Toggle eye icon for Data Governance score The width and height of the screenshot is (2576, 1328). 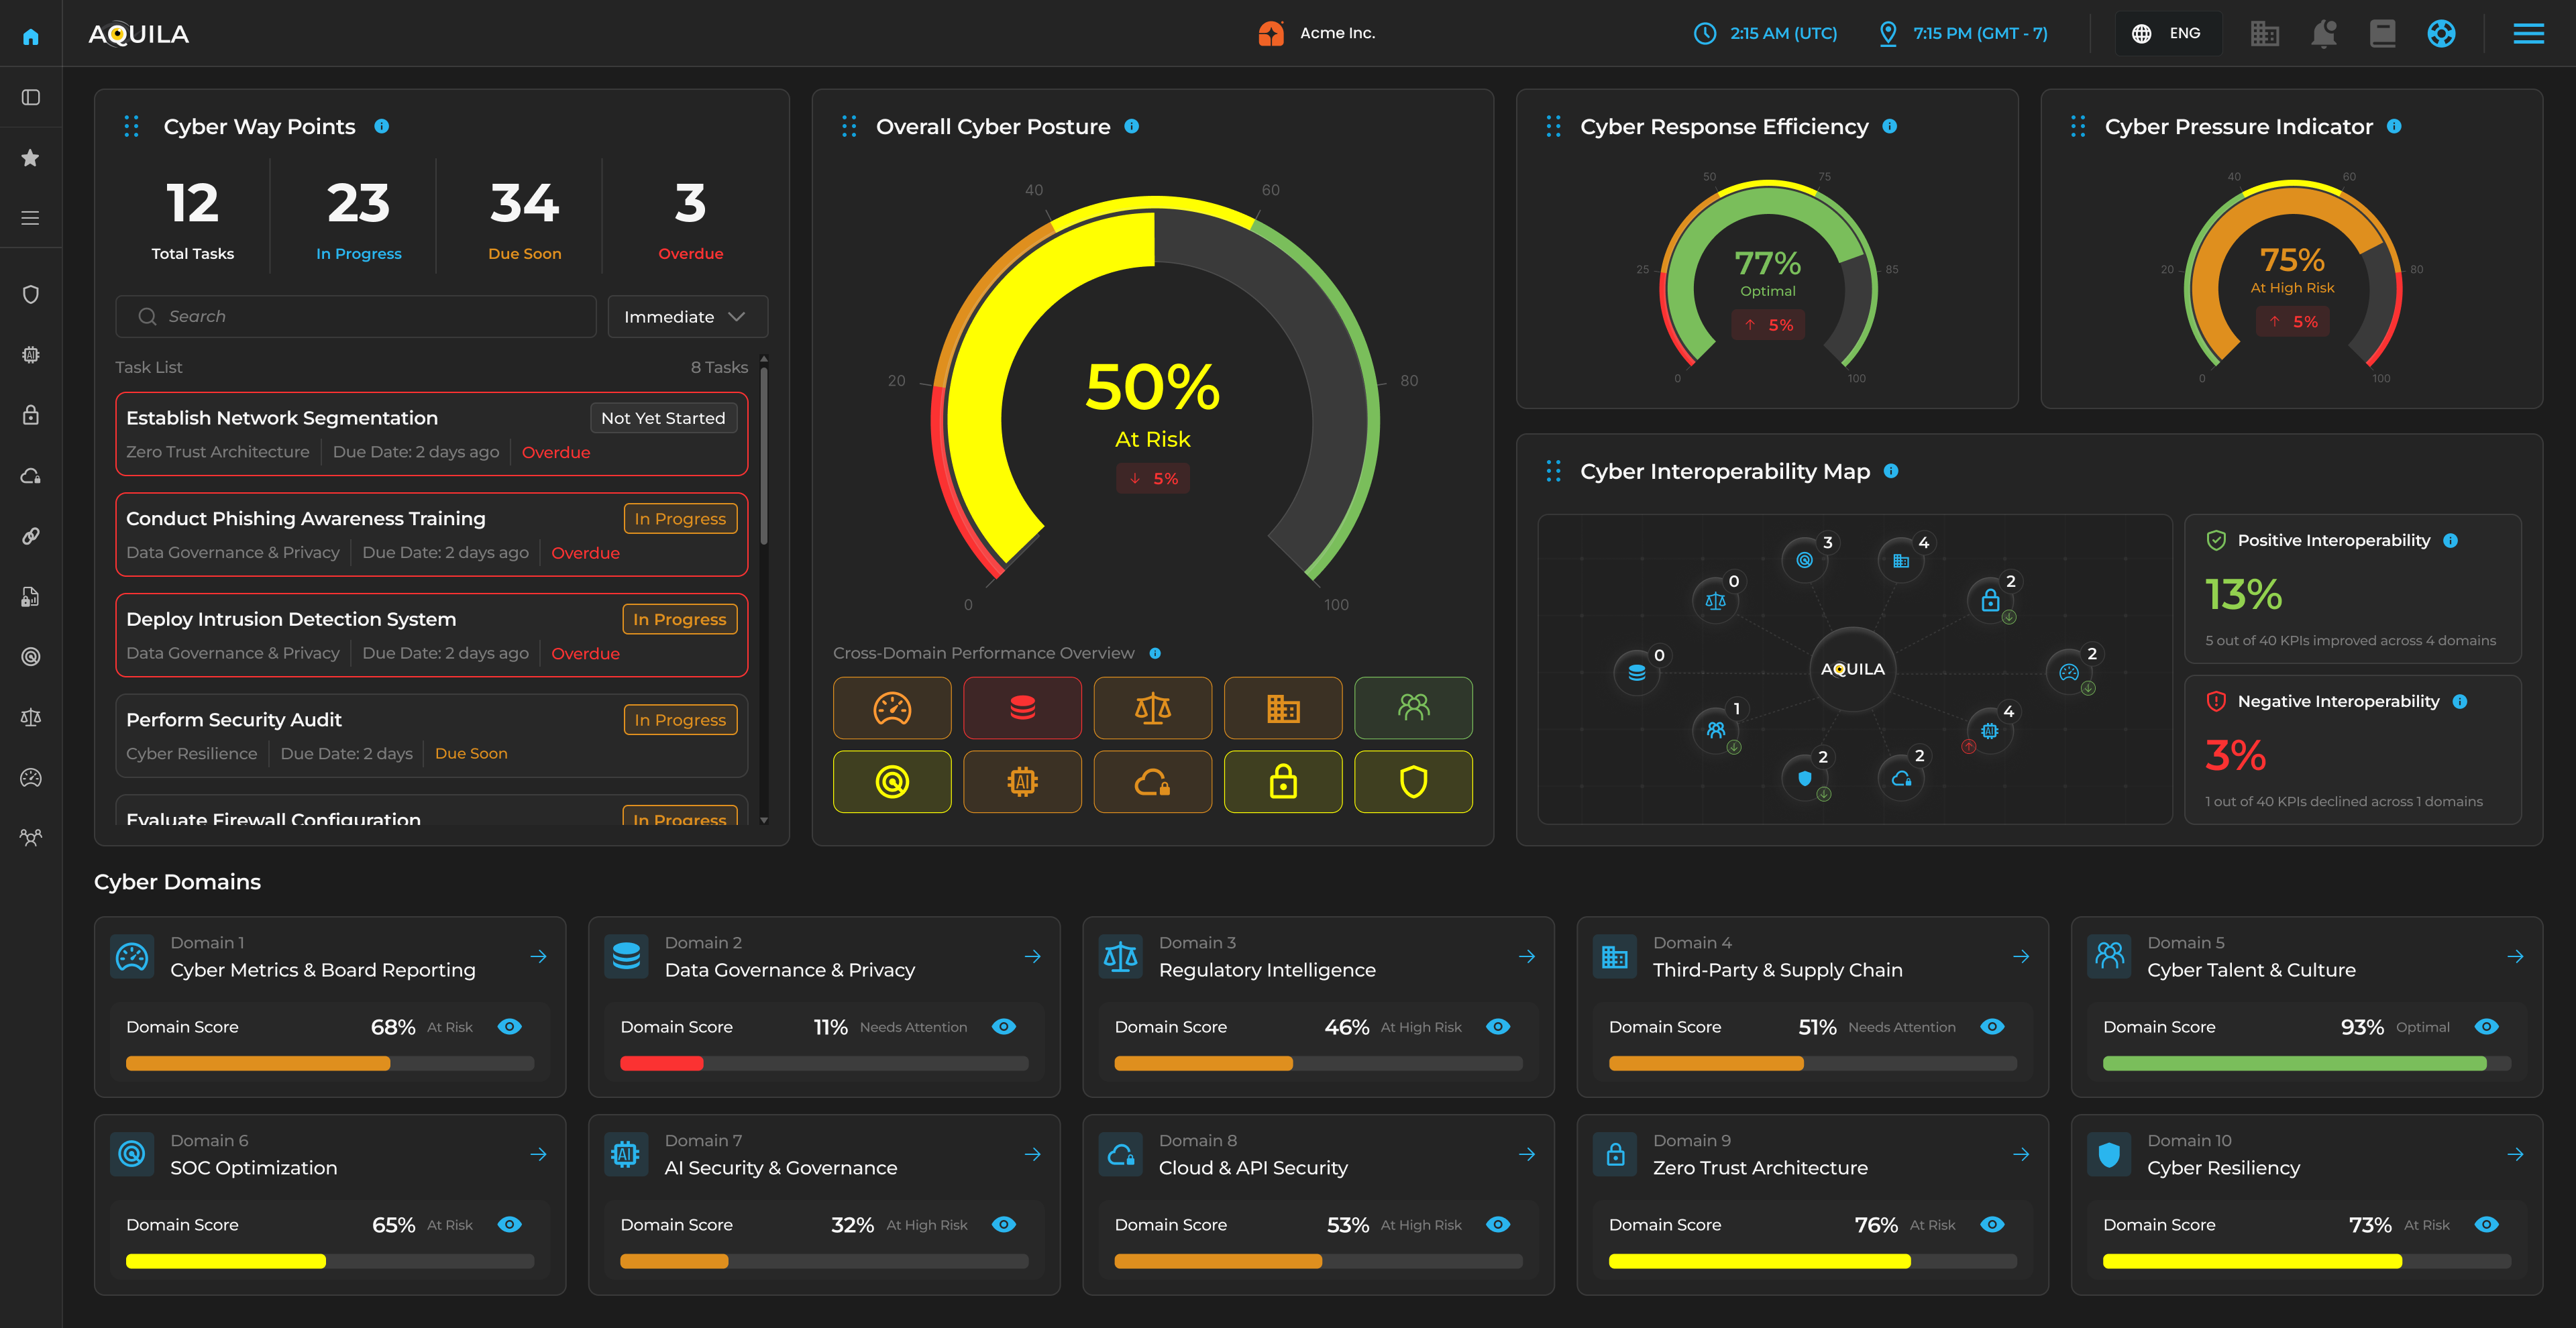[1004, 1027]
